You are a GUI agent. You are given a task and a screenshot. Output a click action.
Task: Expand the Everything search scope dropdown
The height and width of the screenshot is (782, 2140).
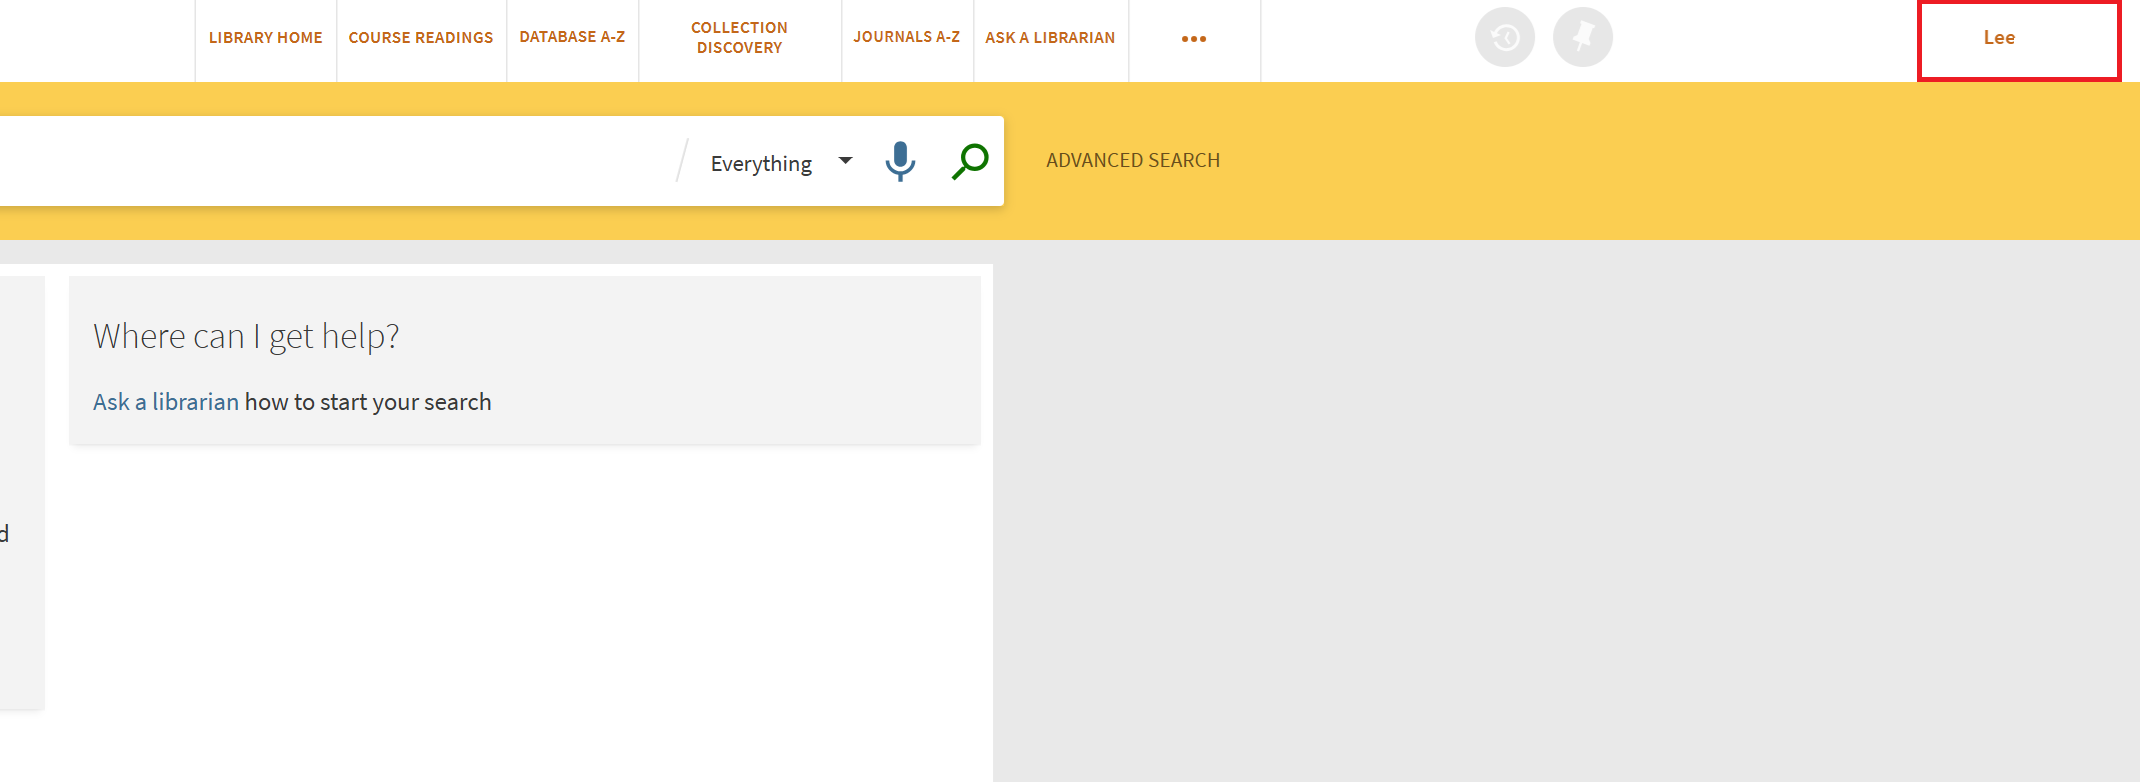[780, 163]
